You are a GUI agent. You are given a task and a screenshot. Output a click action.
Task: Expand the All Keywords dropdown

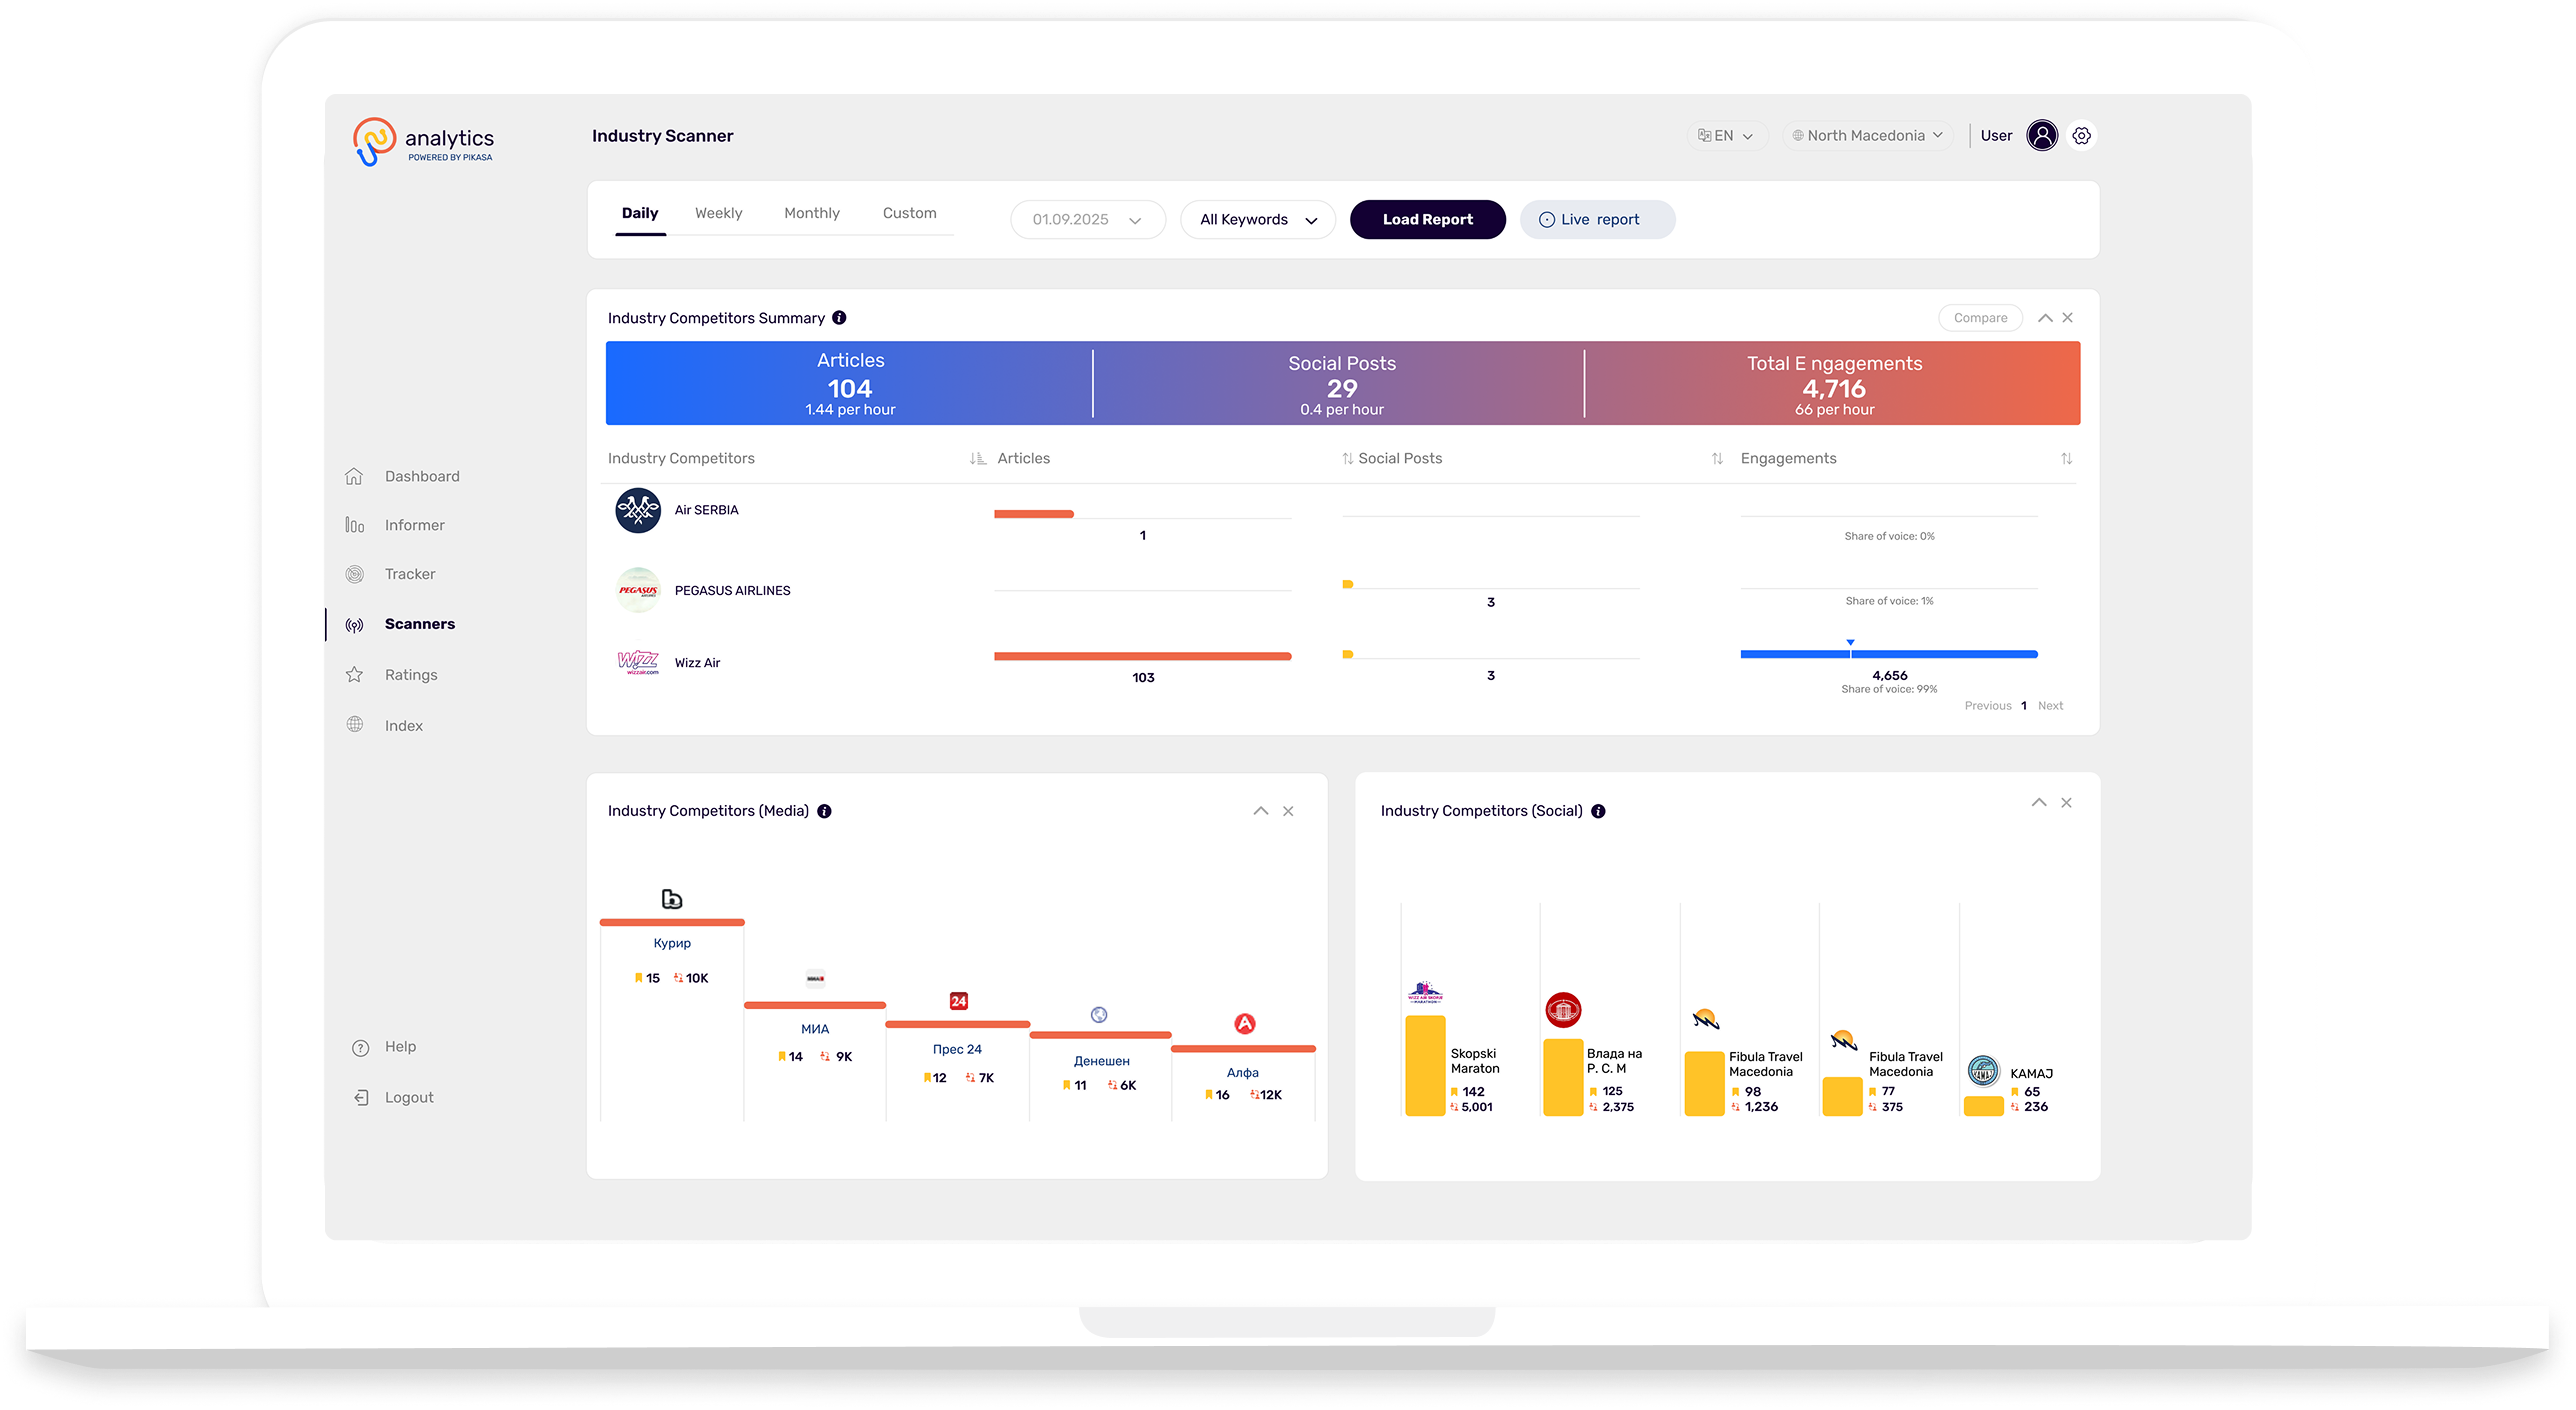pyautogui.click(x=1257, y=220)
